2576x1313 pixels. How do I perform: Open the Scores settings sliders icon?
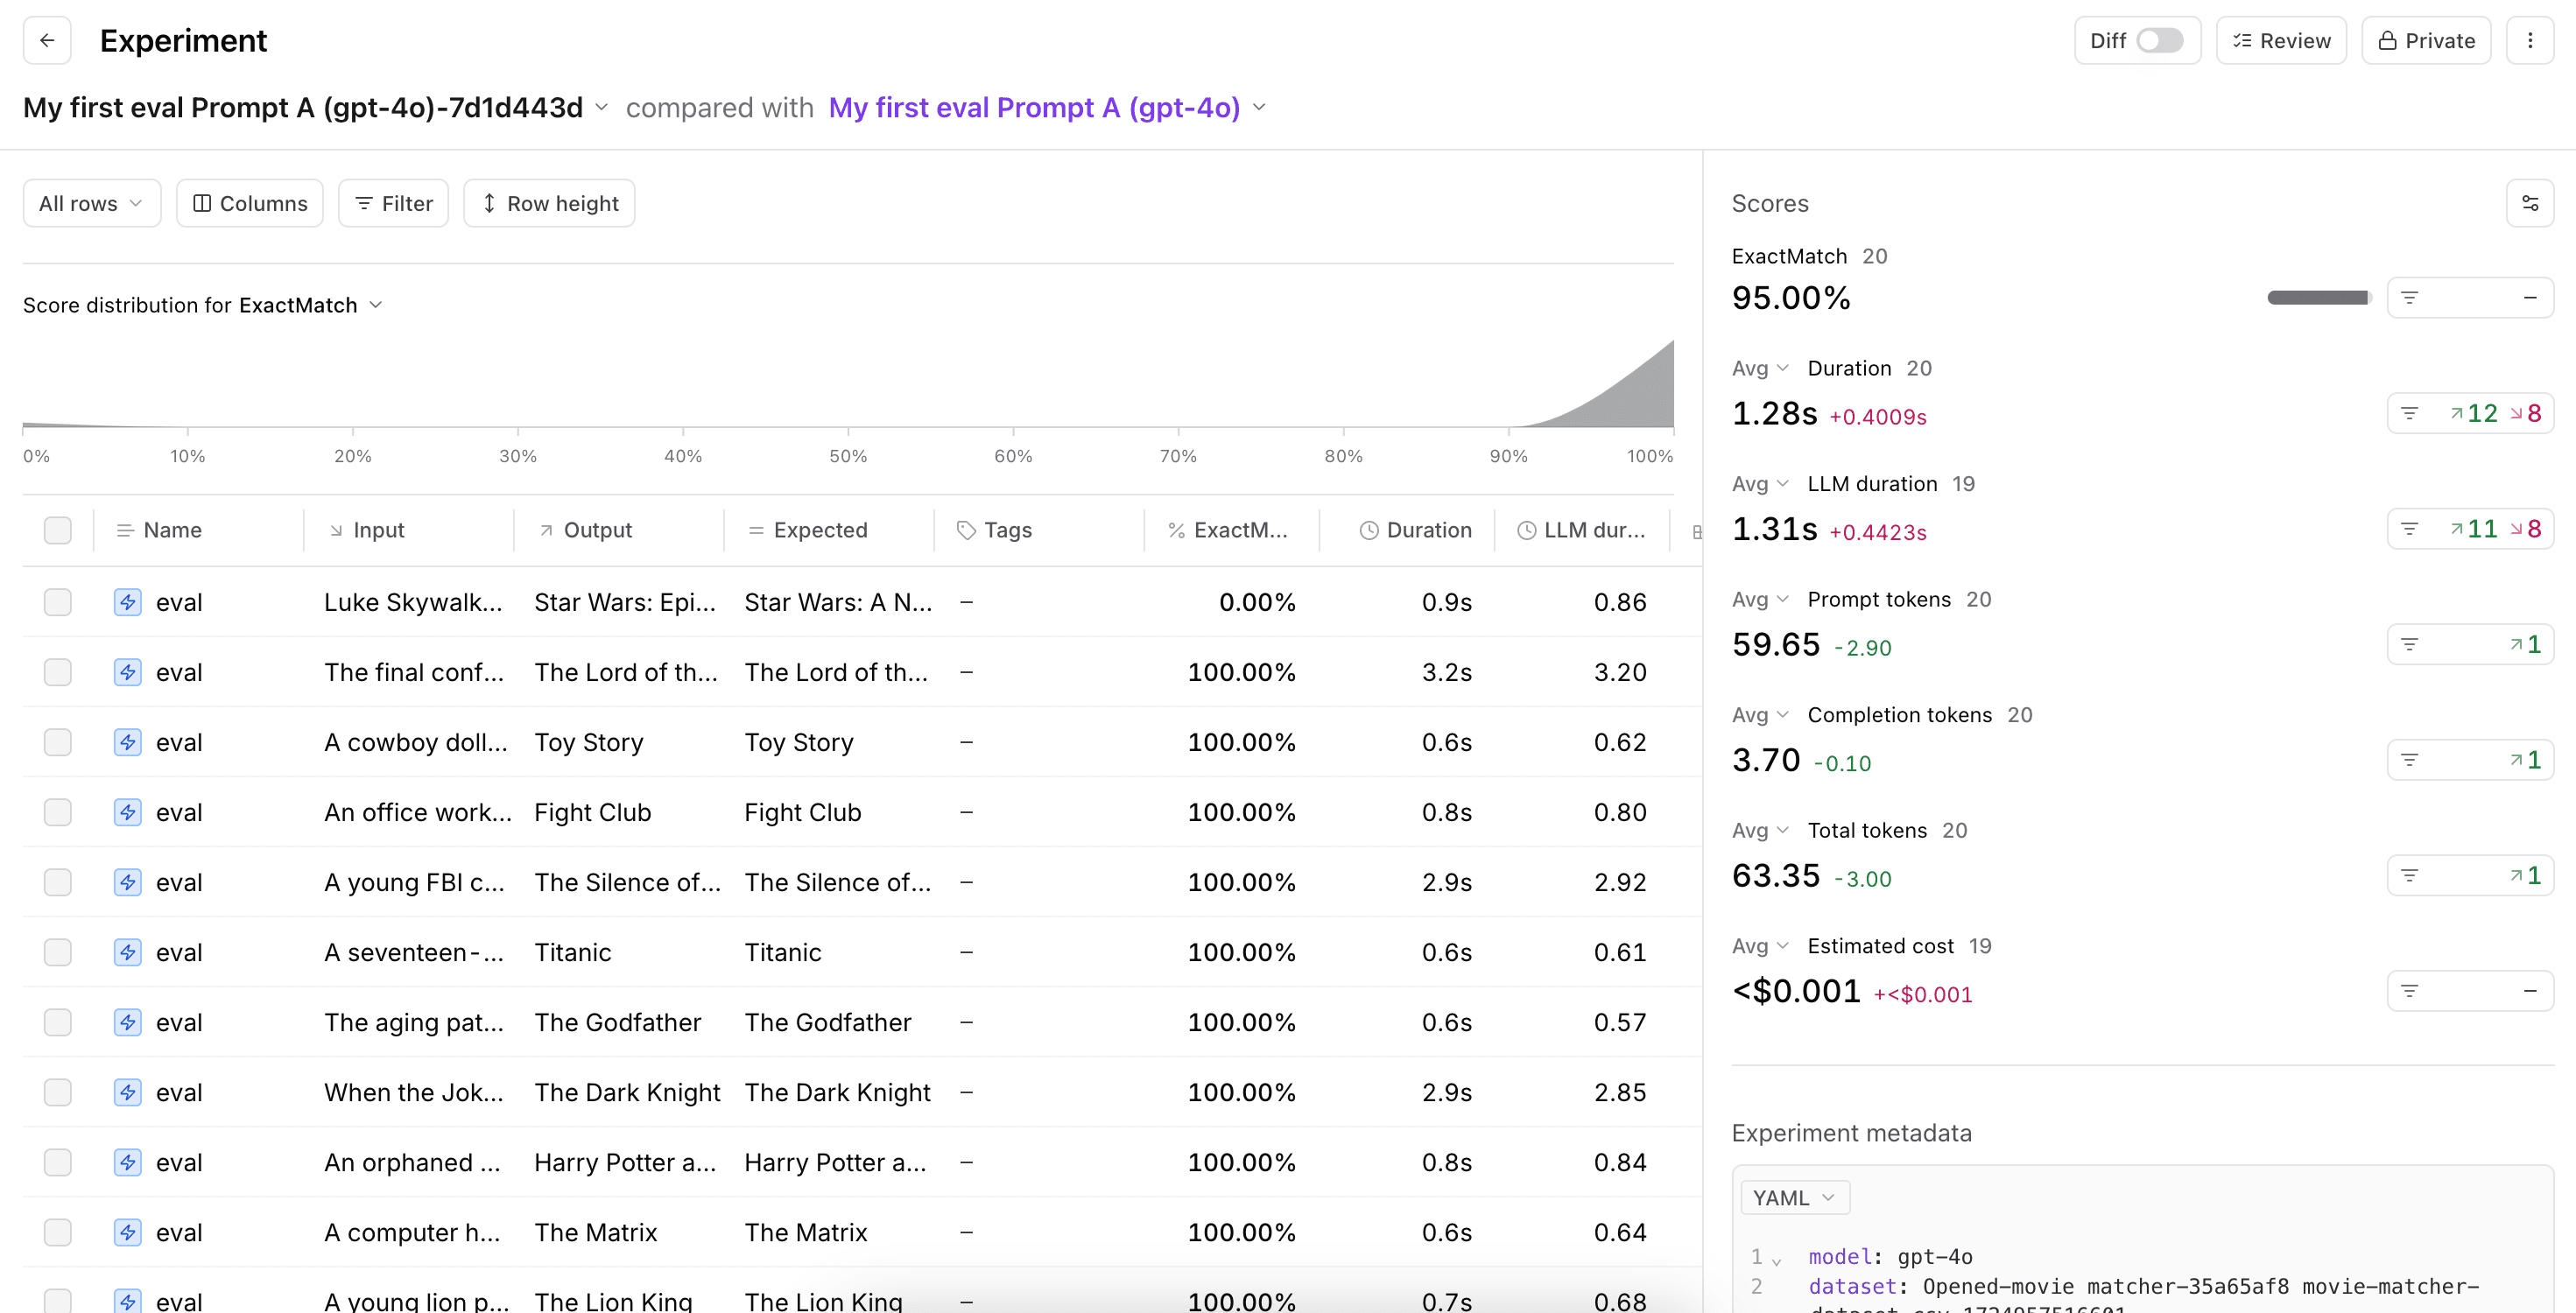[2530, 203]
